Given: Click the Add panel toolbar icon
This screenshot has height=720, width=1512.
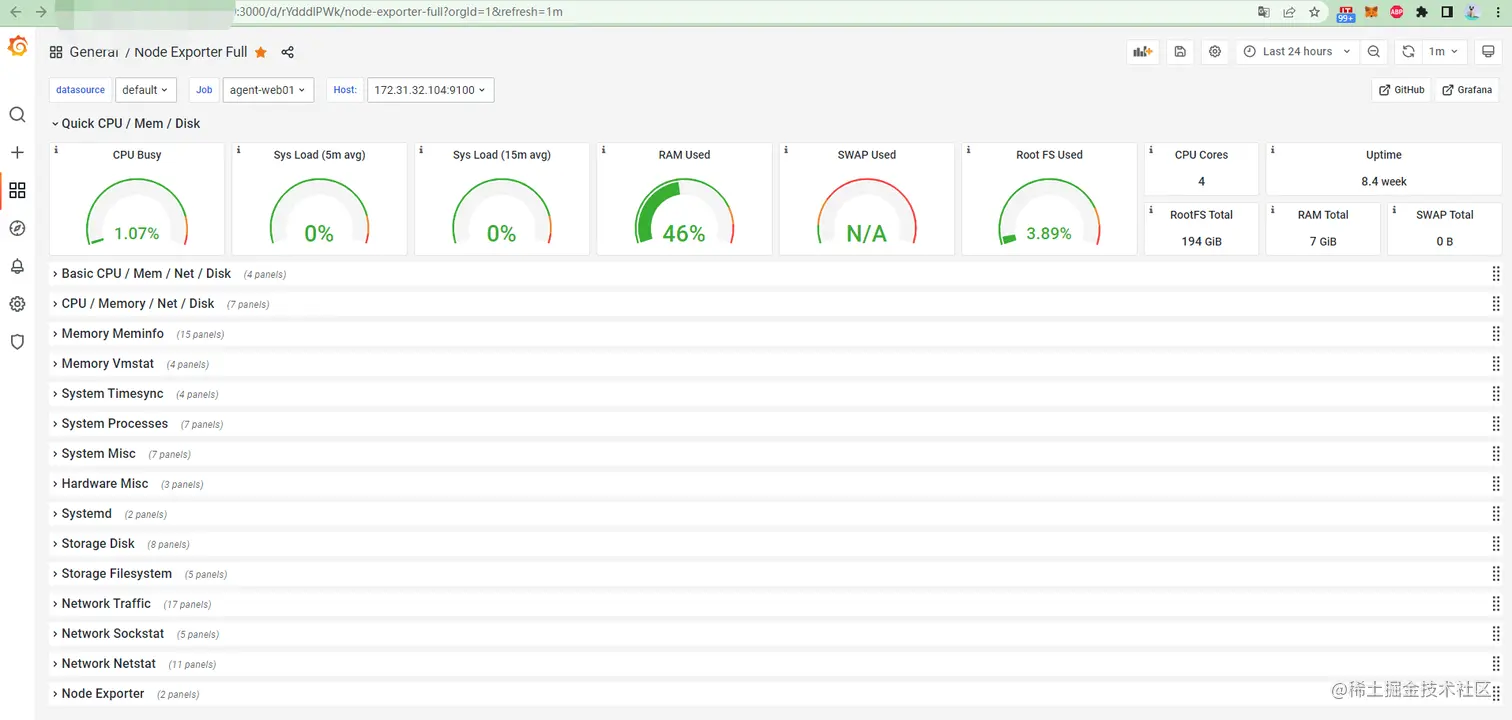Looking at the screenshot, I should tap(1142, 51).
